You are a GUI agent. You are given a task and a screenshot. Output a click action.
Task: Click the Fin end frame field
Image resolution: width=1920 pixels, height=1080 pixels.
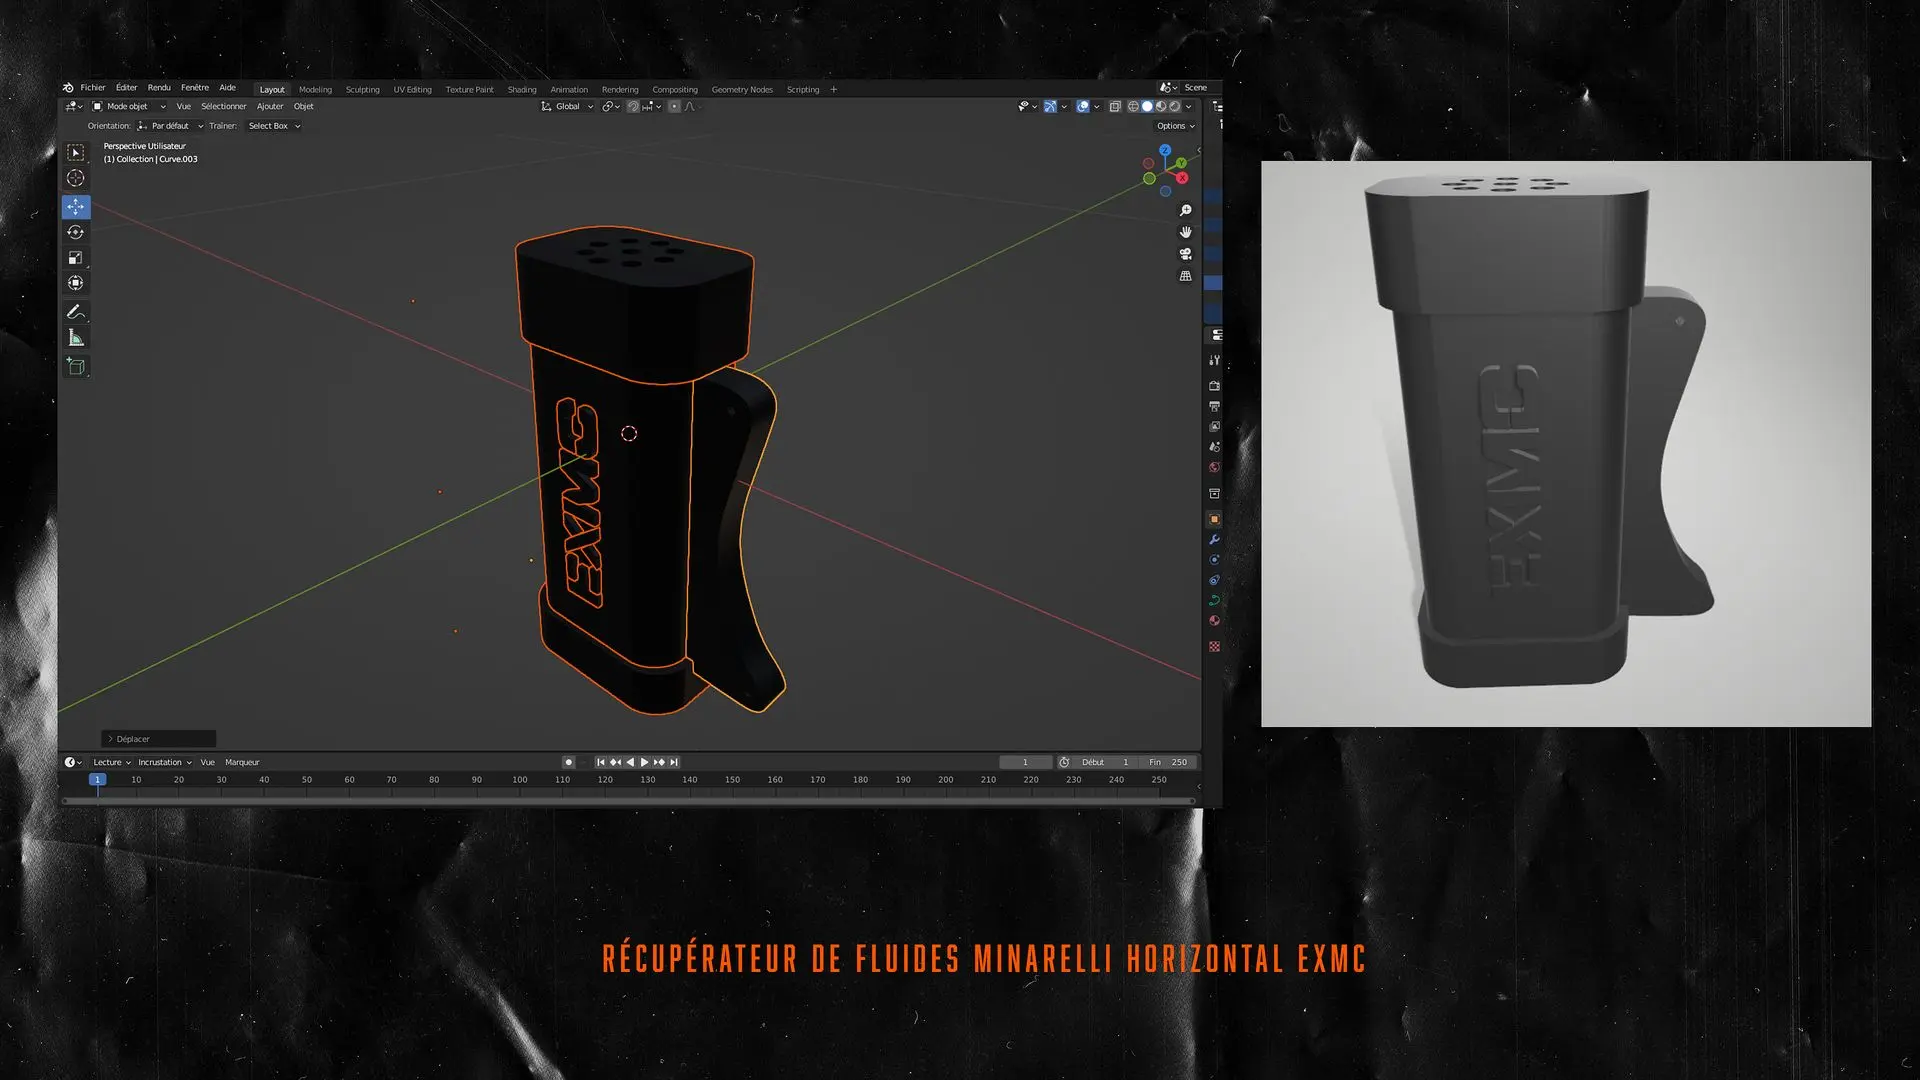pyautogui.click(x=1170, y=762)
